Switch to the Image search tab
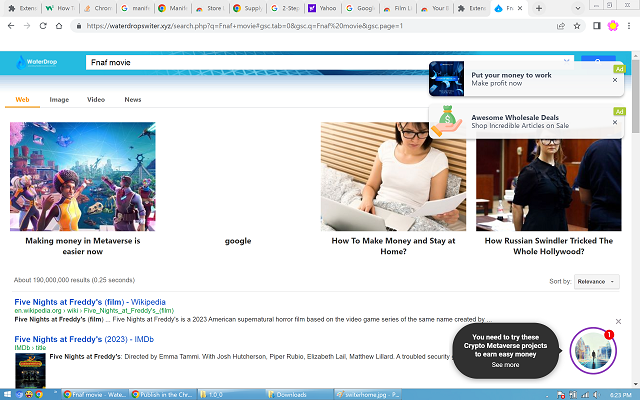 (59, 100)
